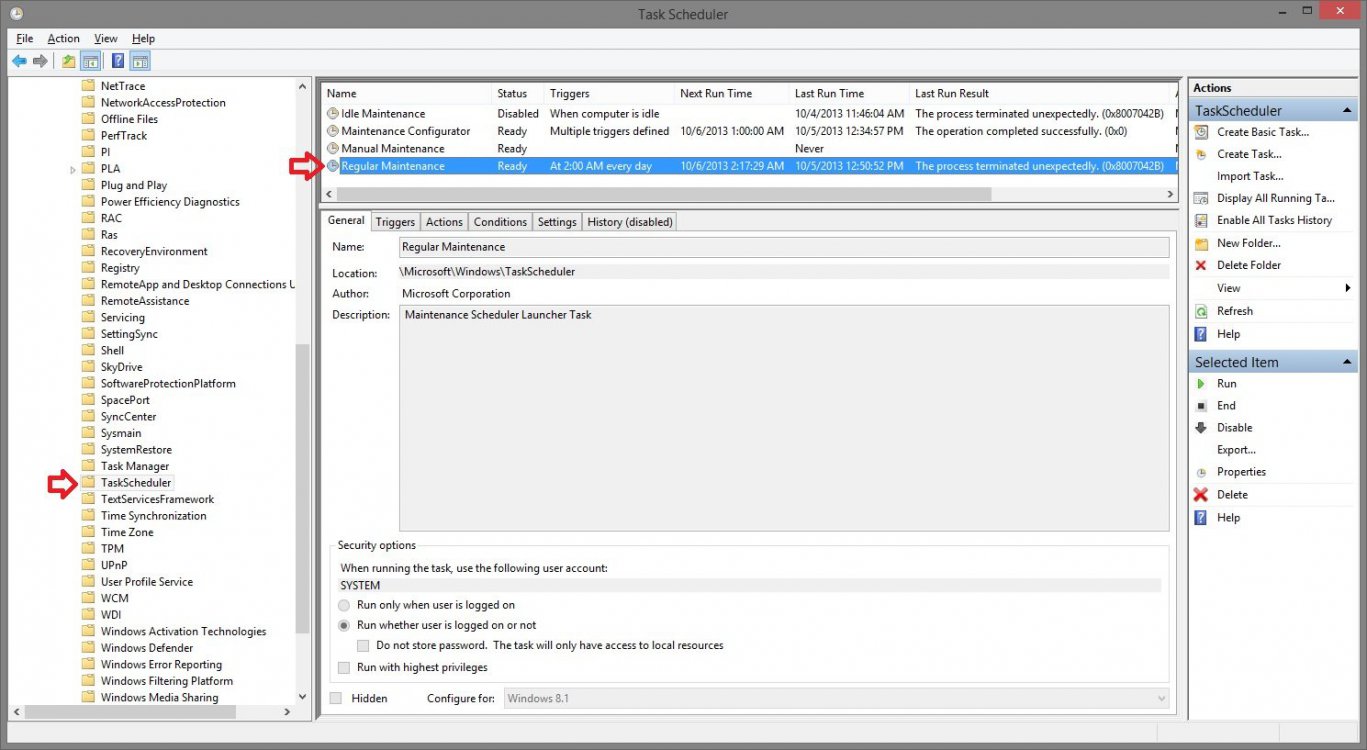Switch to the History (disabled) tab
Screen dimensions: 1367x750
coord(630,222)
